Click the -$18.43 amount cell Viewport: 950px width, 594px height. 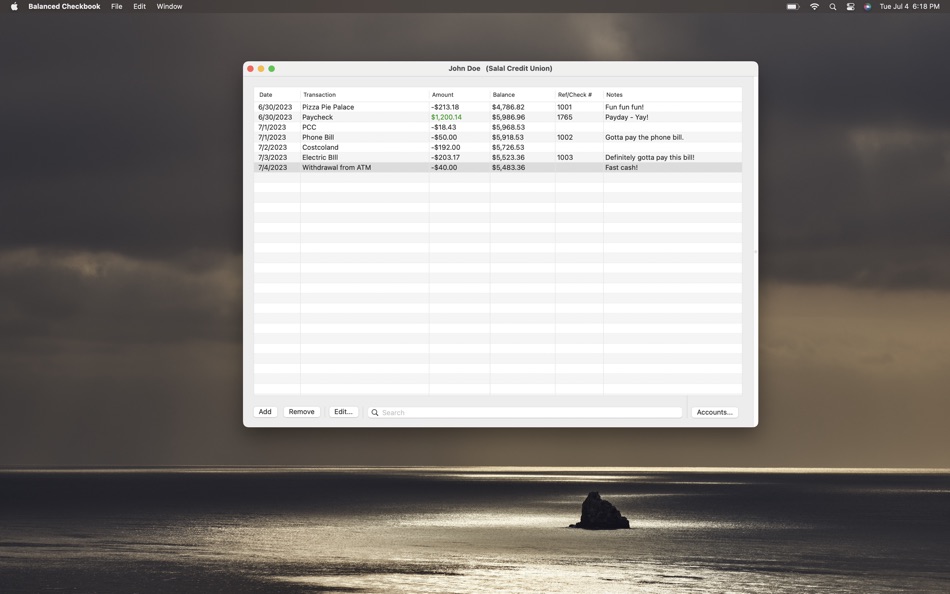coord(443,127)
